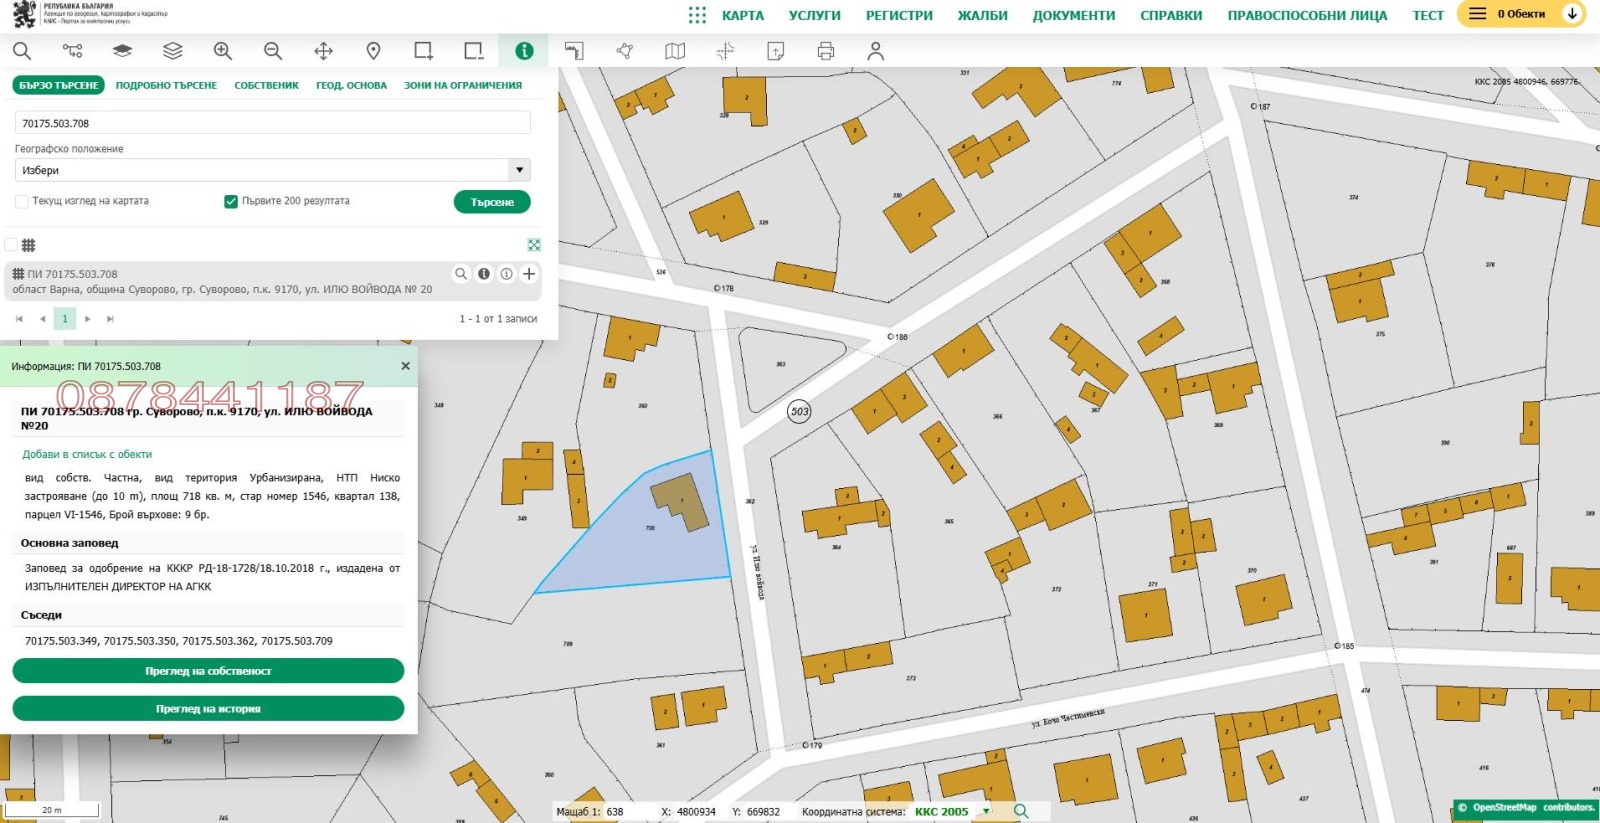Enable 'Текущ изглед на картата' checkbox

click(22, 202)
